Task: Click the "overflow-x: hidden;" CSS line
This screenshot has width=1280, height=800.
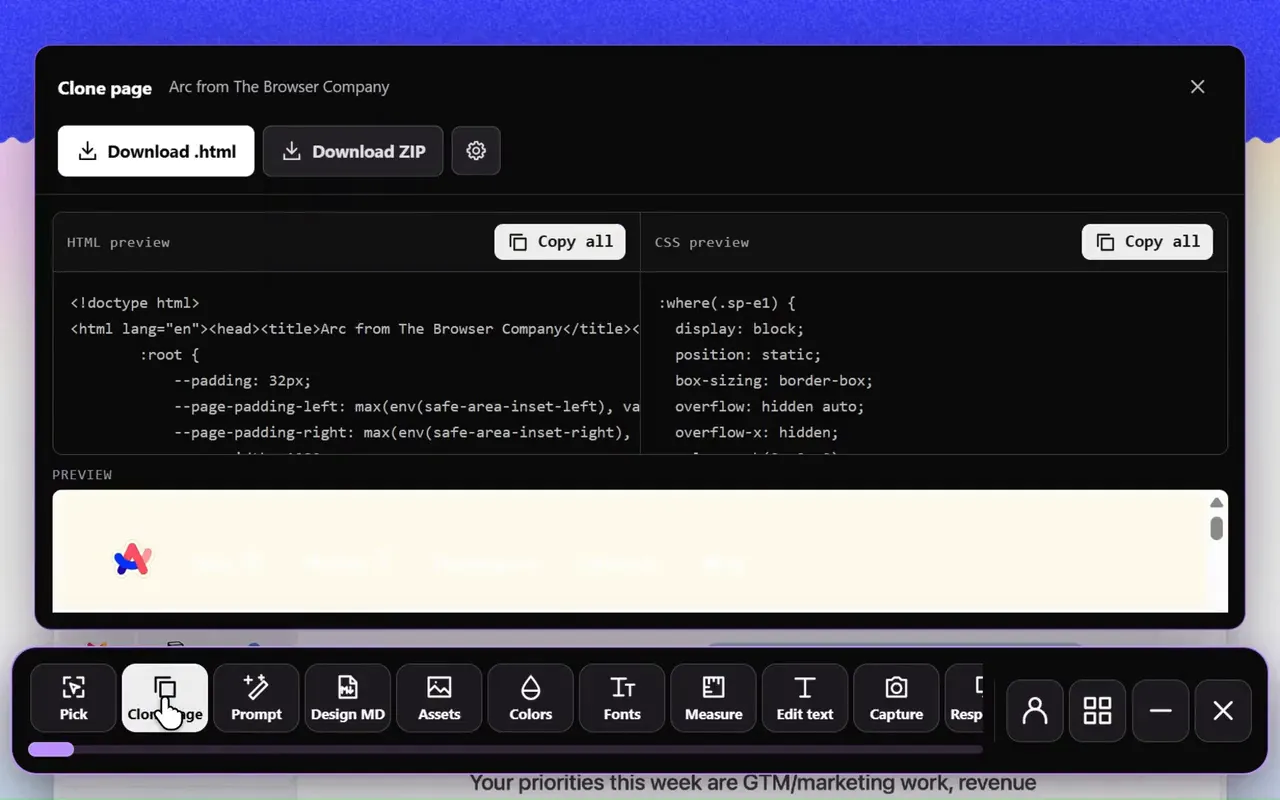Action: click(757, 433)
